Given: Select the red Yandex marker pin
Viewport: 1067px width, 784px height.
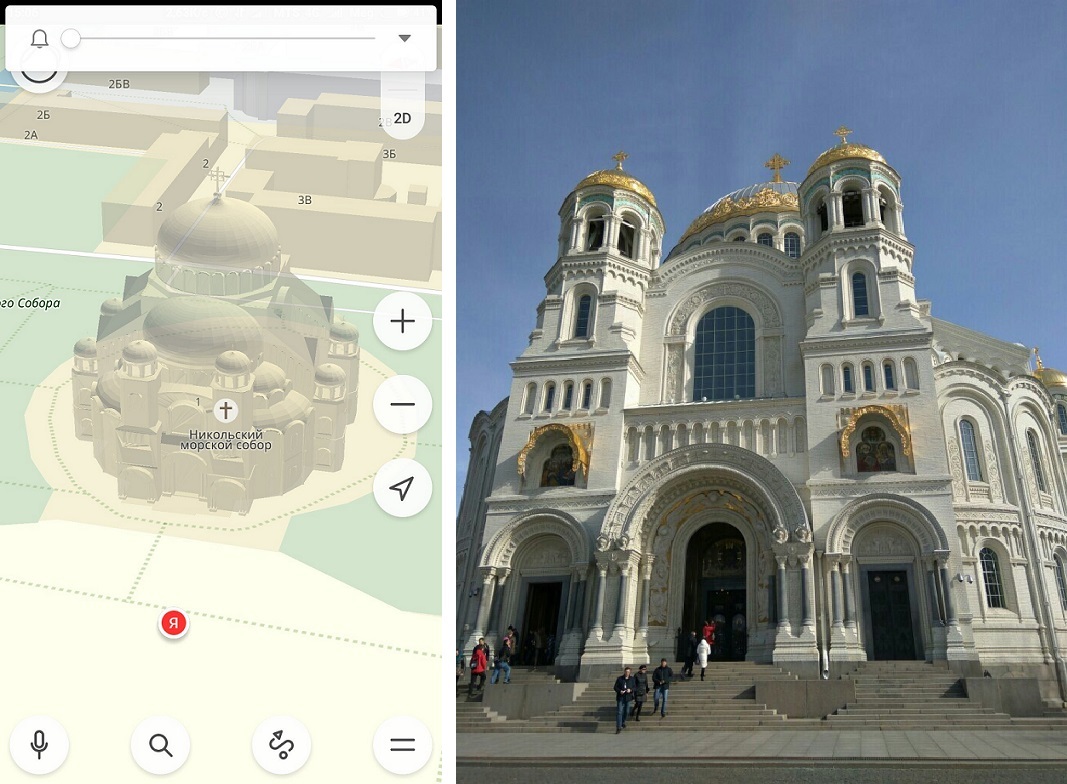Looking at the screenshot, I should [x=174, y=623].
